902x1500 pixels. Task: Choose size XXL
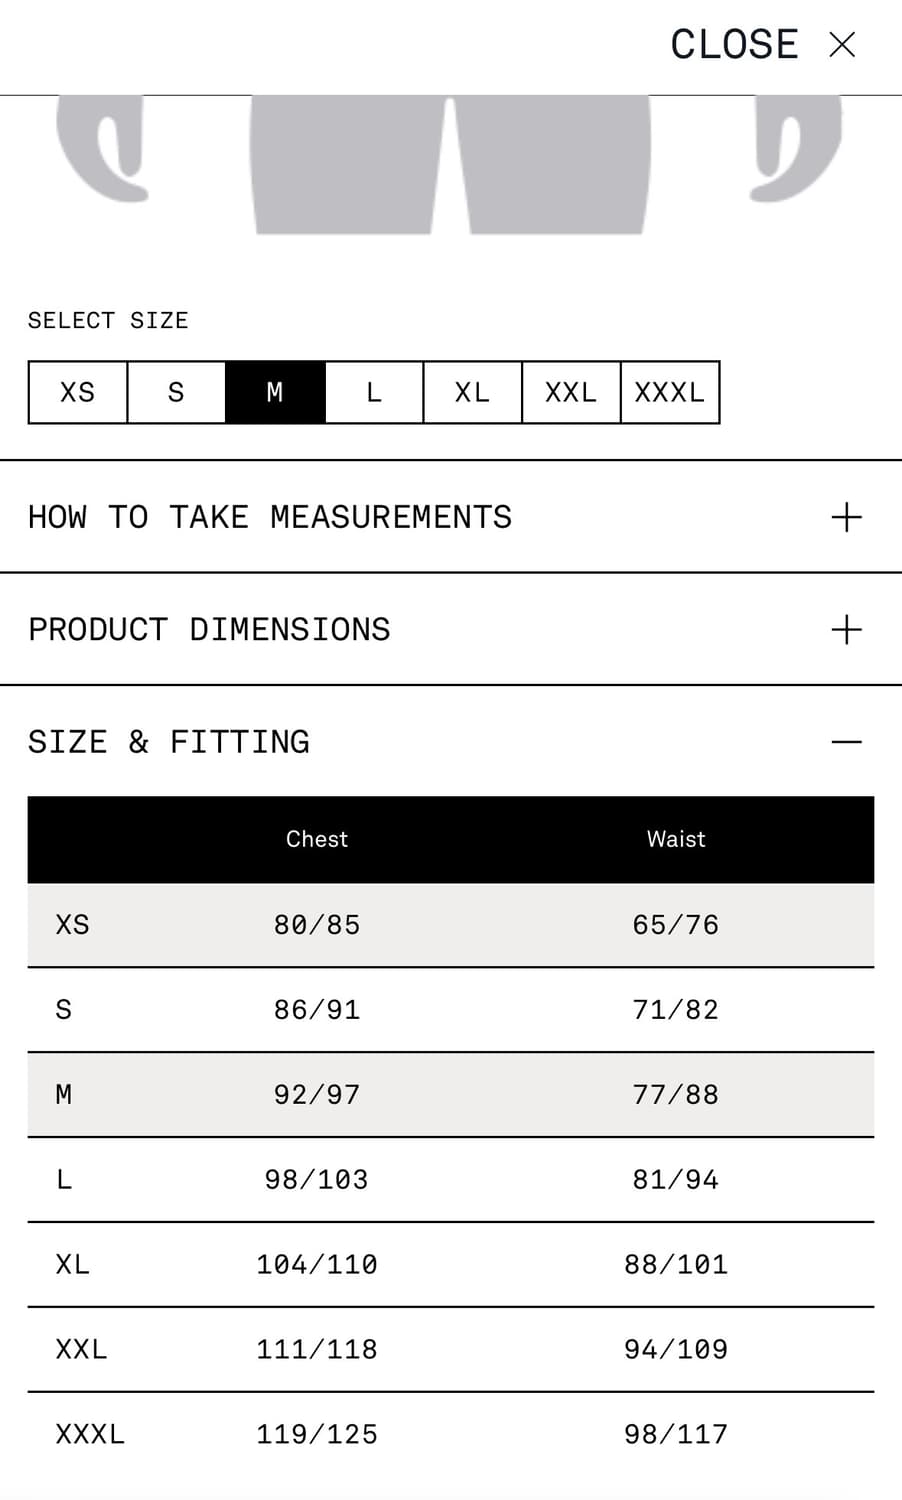[571, 392]
